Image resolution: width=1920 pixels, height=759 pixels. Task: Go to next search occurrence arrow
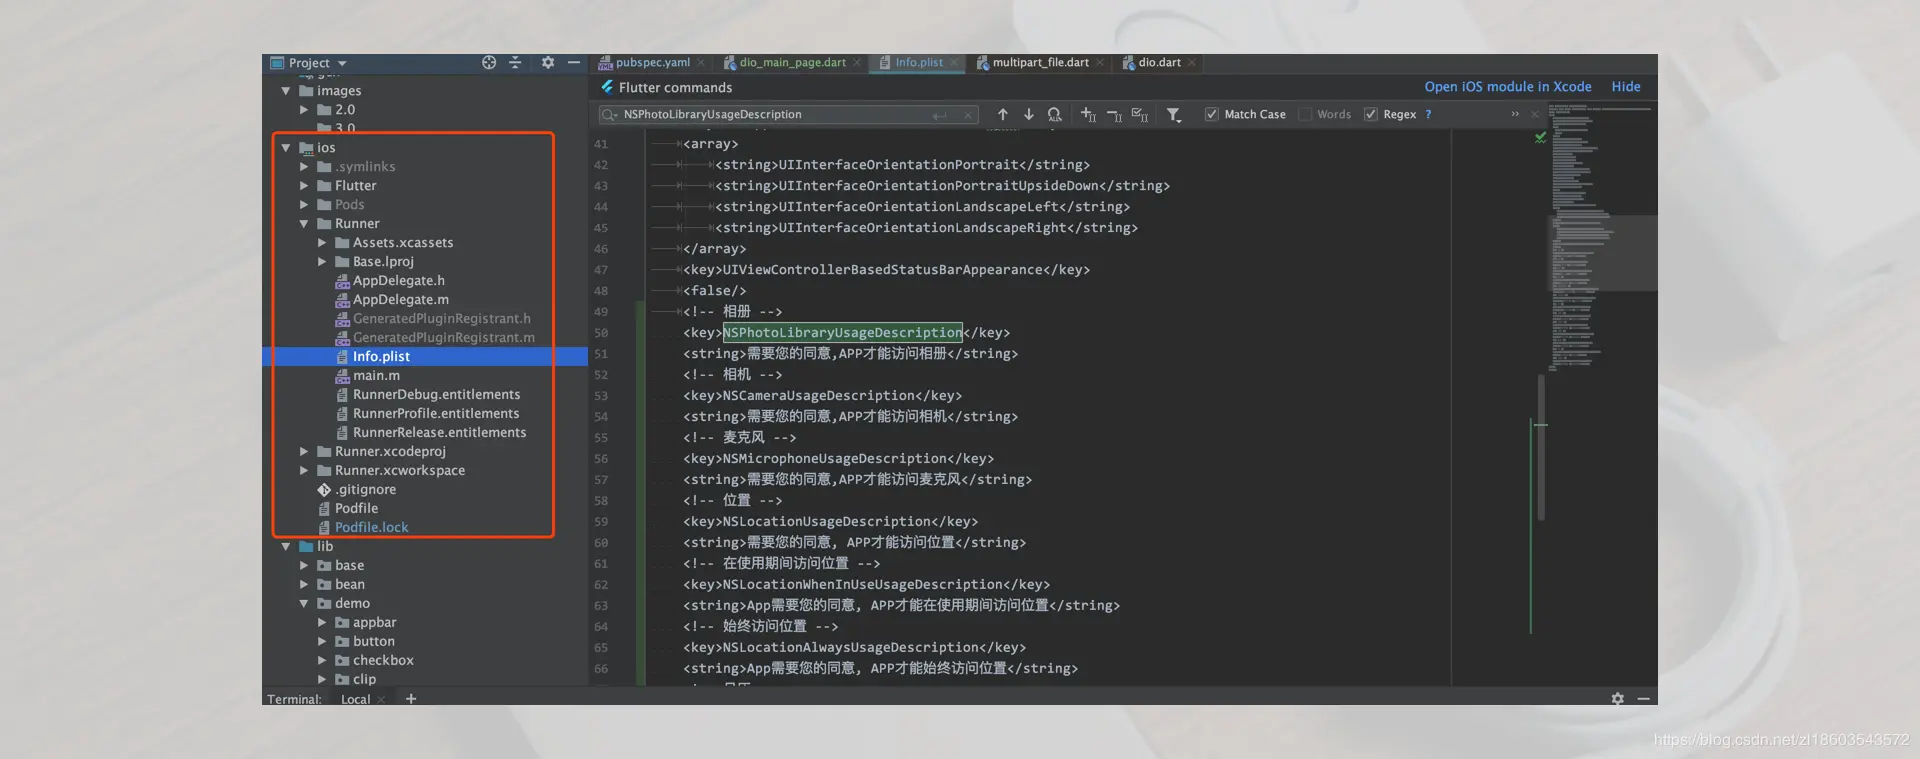pos(1029,114)
